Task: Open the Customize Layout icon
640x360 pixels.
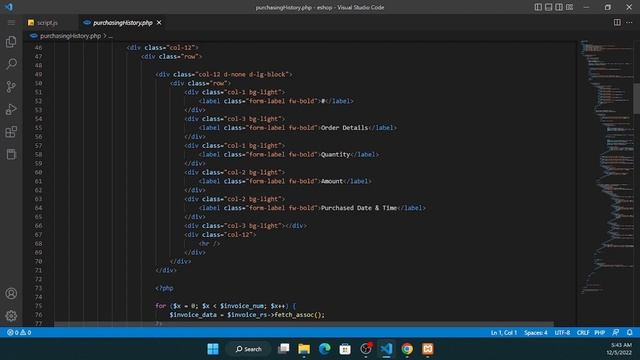Action: 569,7
